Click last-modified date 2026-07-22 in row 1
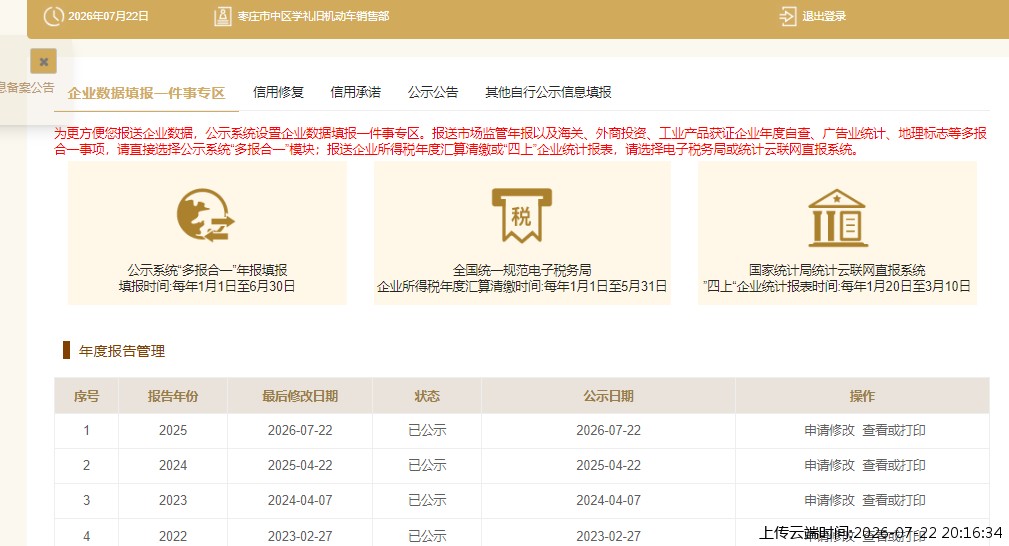1009x546 pixels. [300, 430]
